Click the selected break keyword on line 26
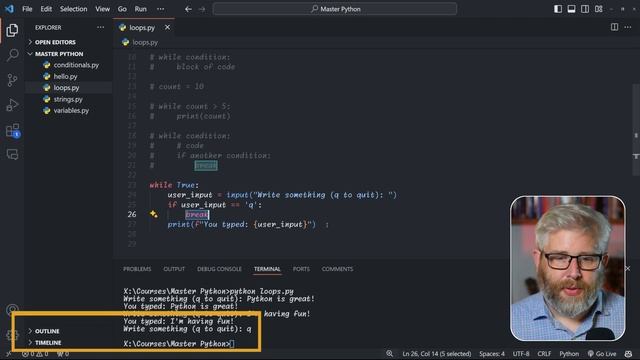This screenshot has height=360, width=640. click(197, 214)
